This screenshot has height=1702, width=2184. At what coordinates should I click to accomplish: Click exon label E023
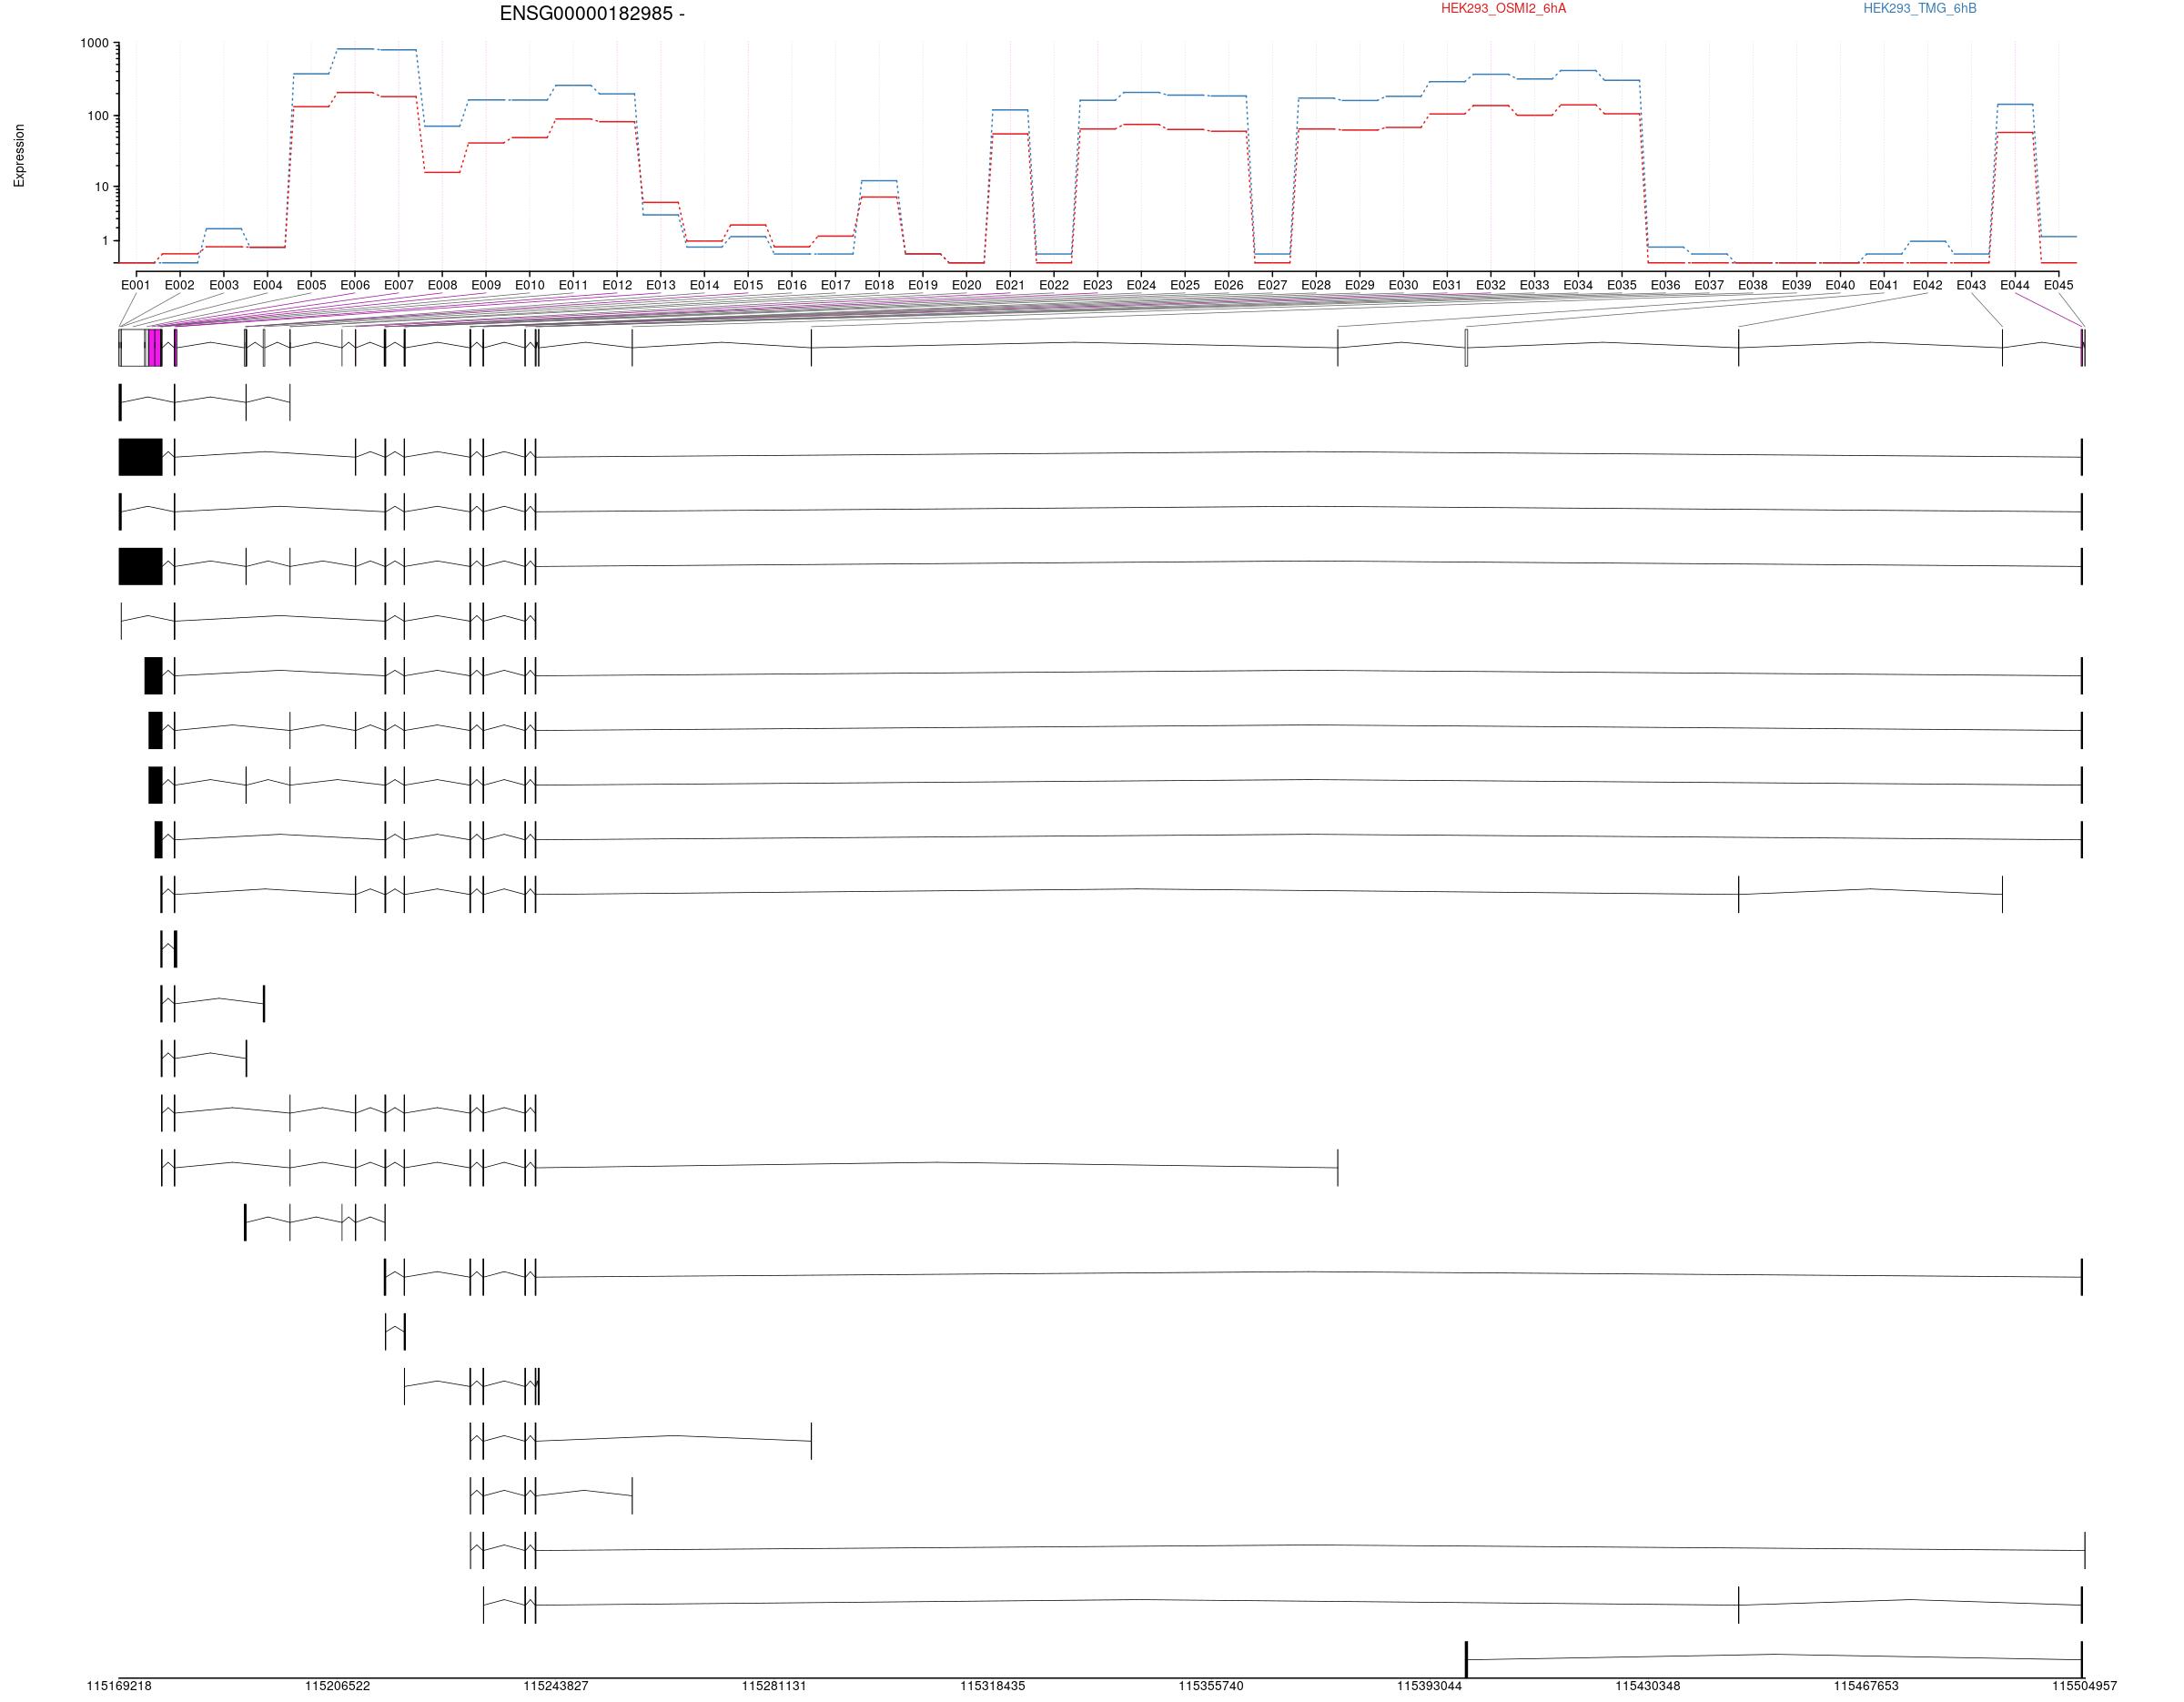pyautogui.click(x=1097, y=285)
